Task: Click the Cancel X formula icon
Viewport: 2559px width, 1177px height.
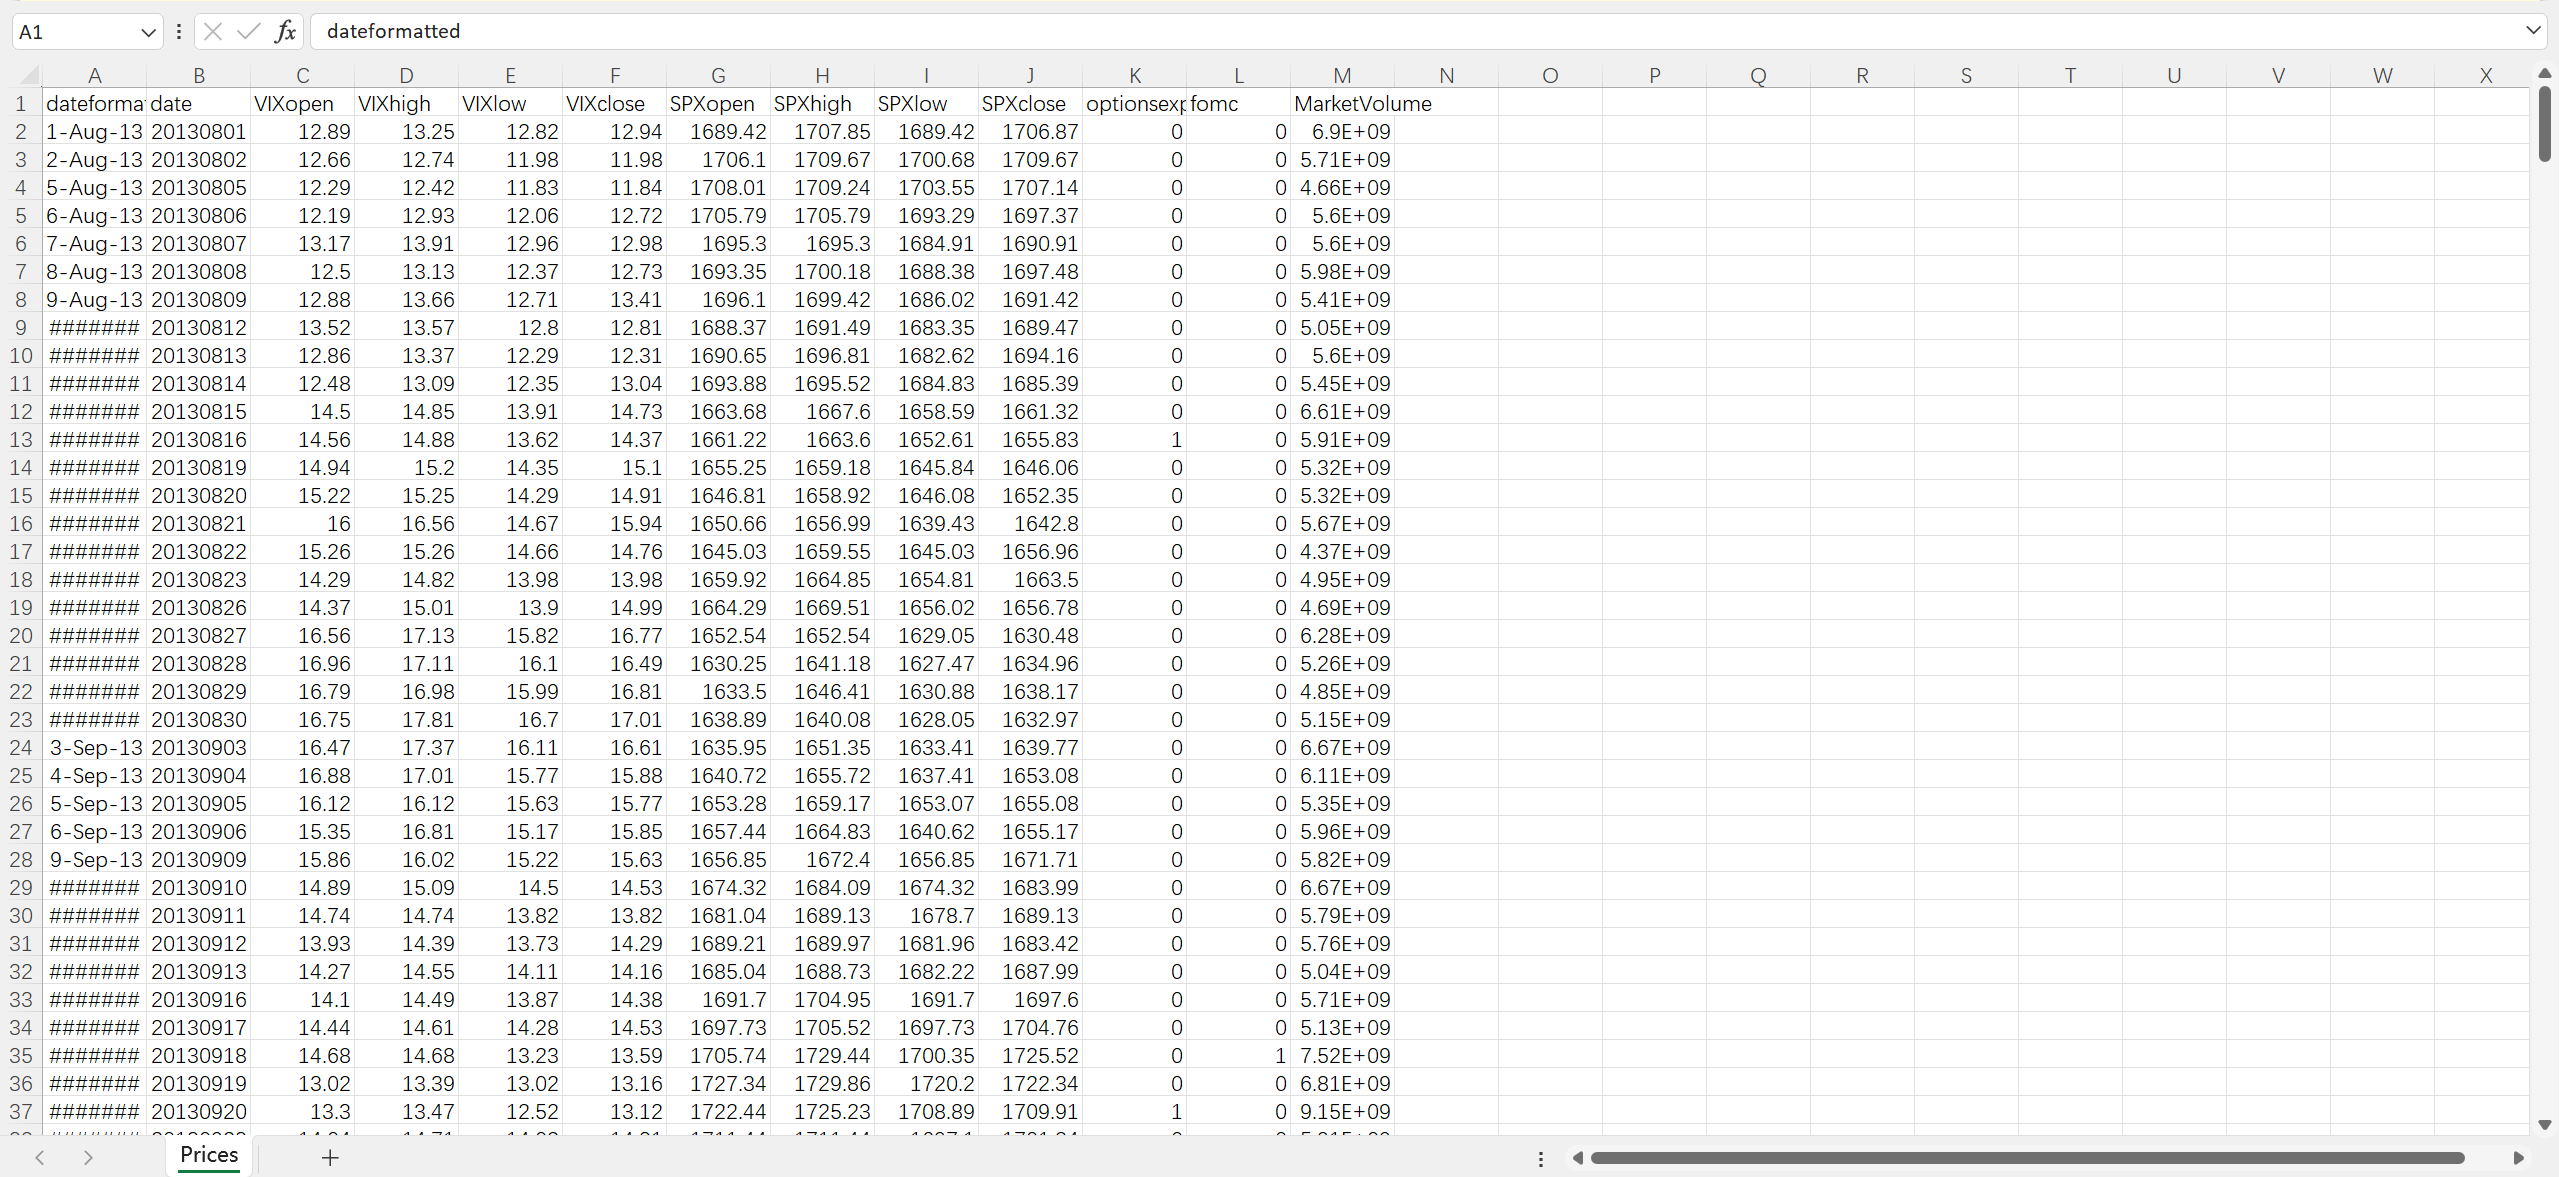Action: [x=213, y=31]
